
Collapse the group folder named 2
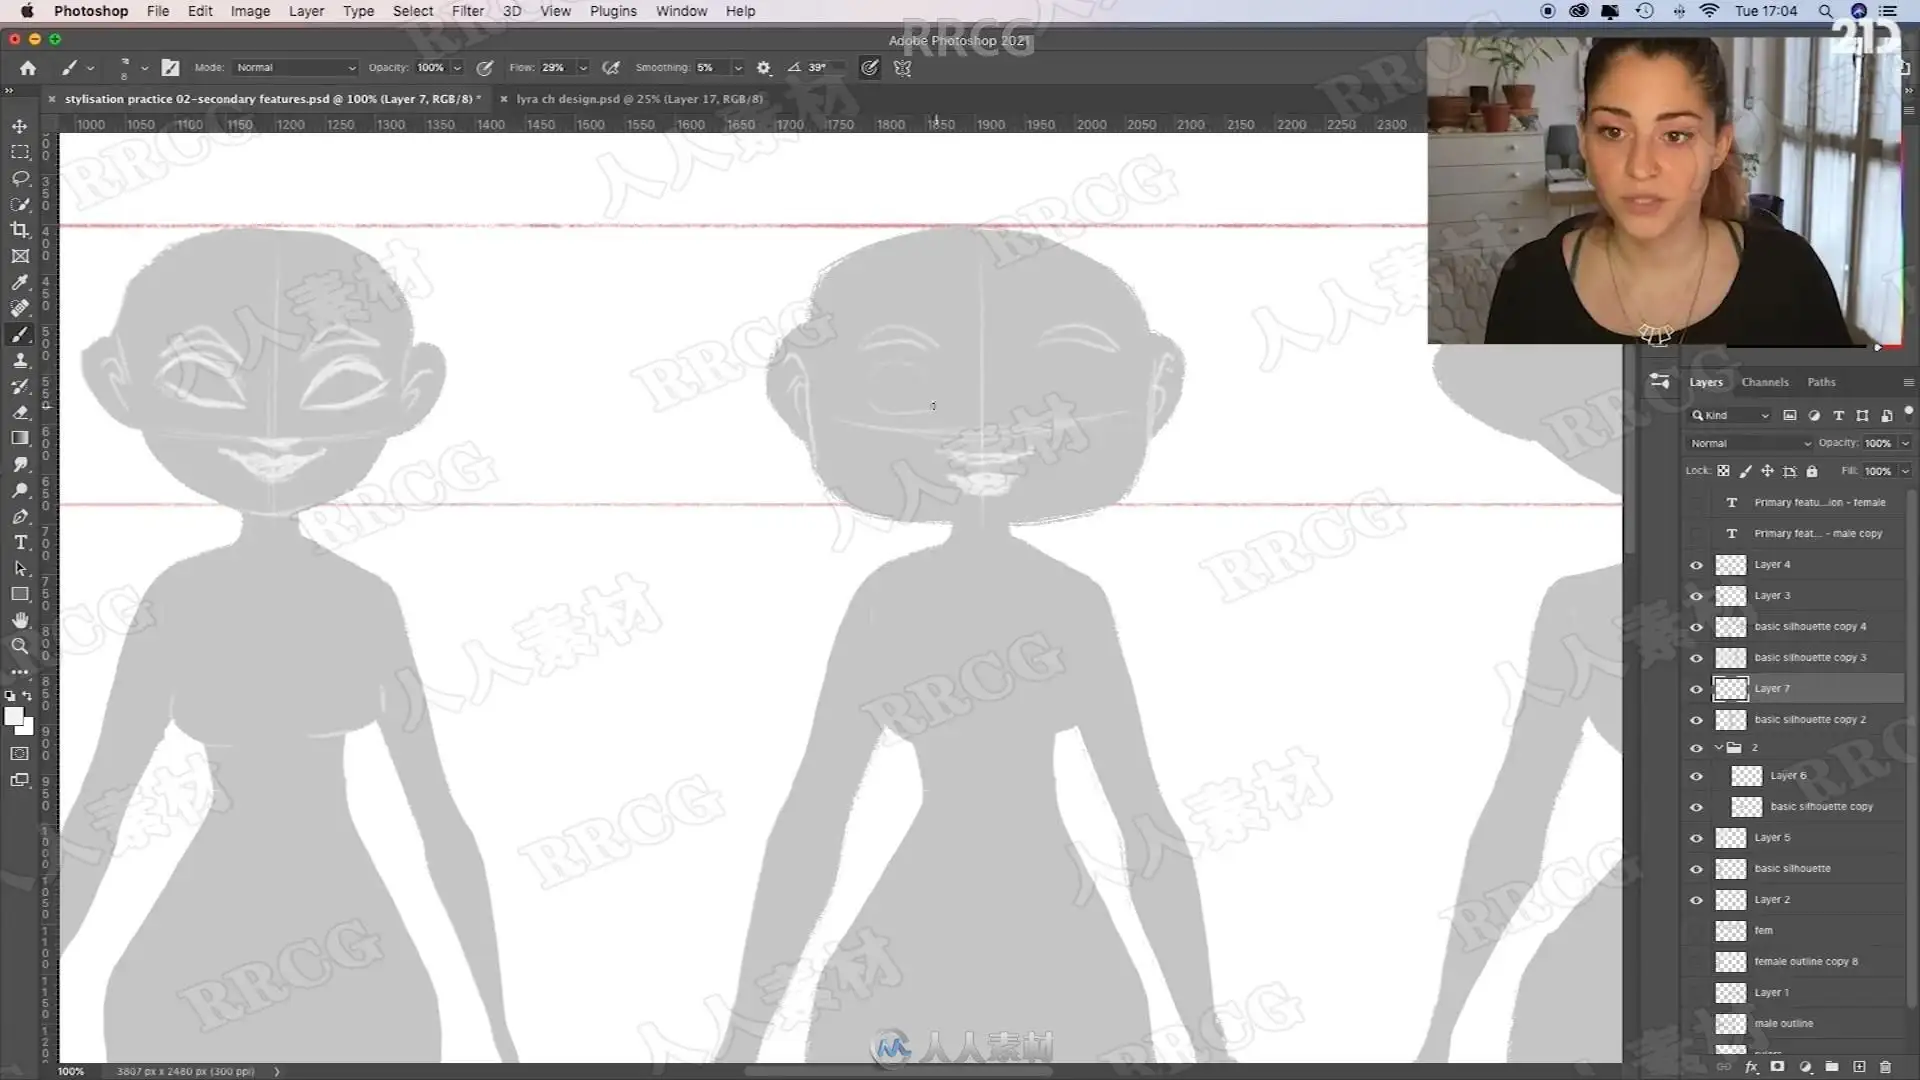(x=1719, y=748)
